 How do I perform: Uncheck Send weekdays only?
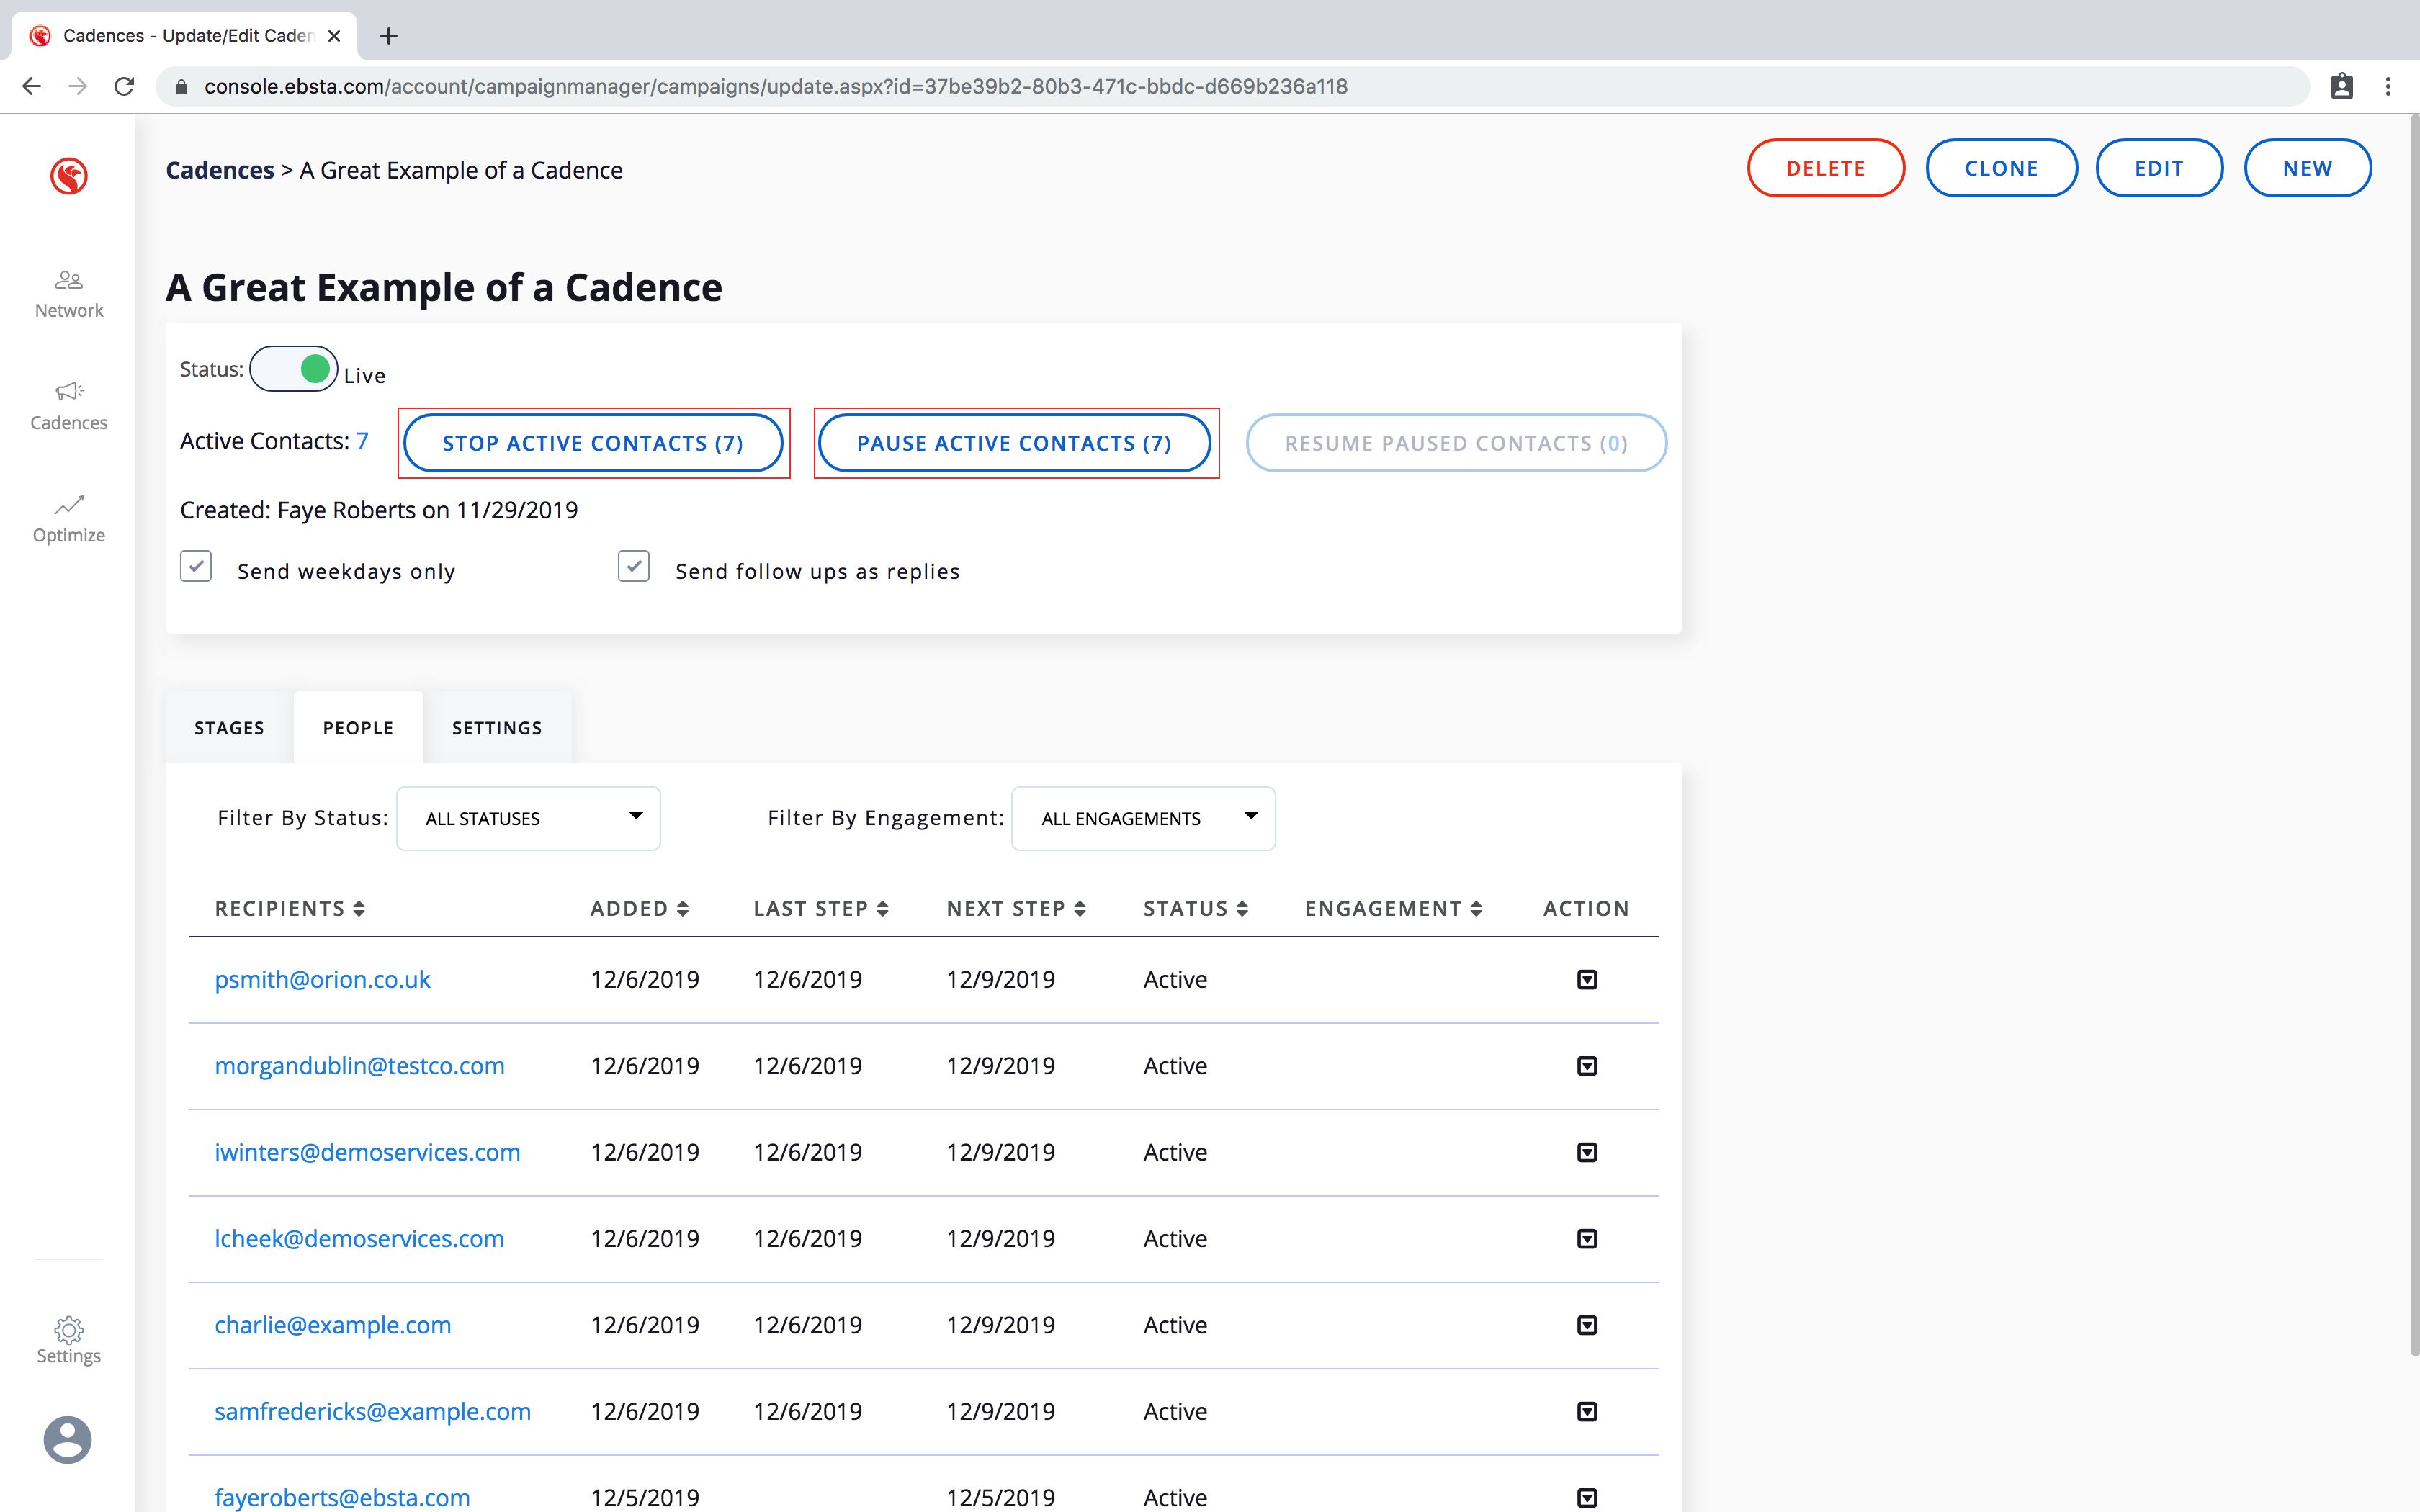coord(196,566)
